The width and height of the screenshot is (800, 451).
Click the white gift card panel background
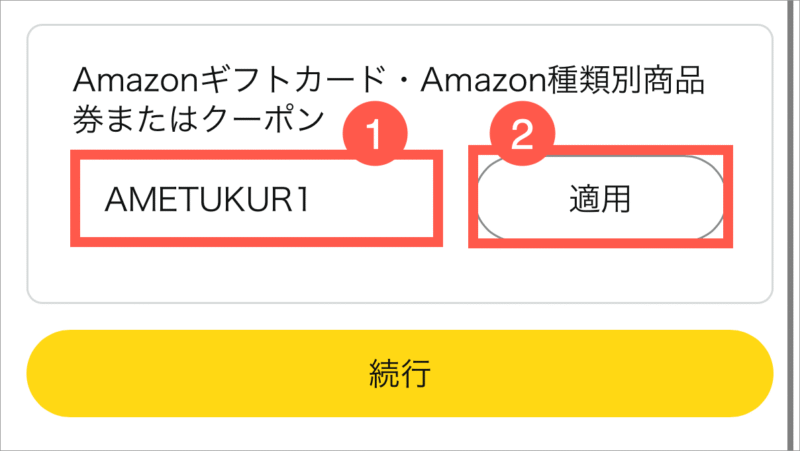[x=399, y=275]
